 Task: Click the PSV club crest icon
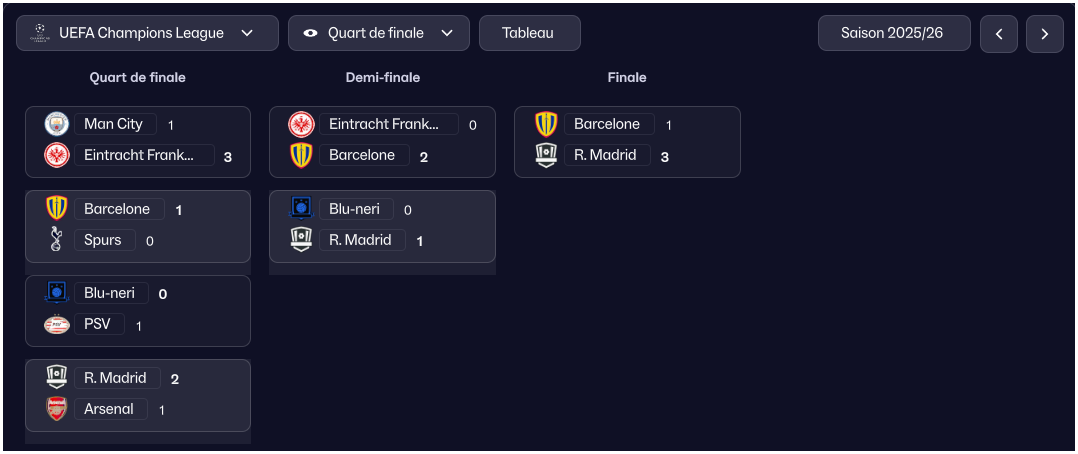[x=57, y=325]
